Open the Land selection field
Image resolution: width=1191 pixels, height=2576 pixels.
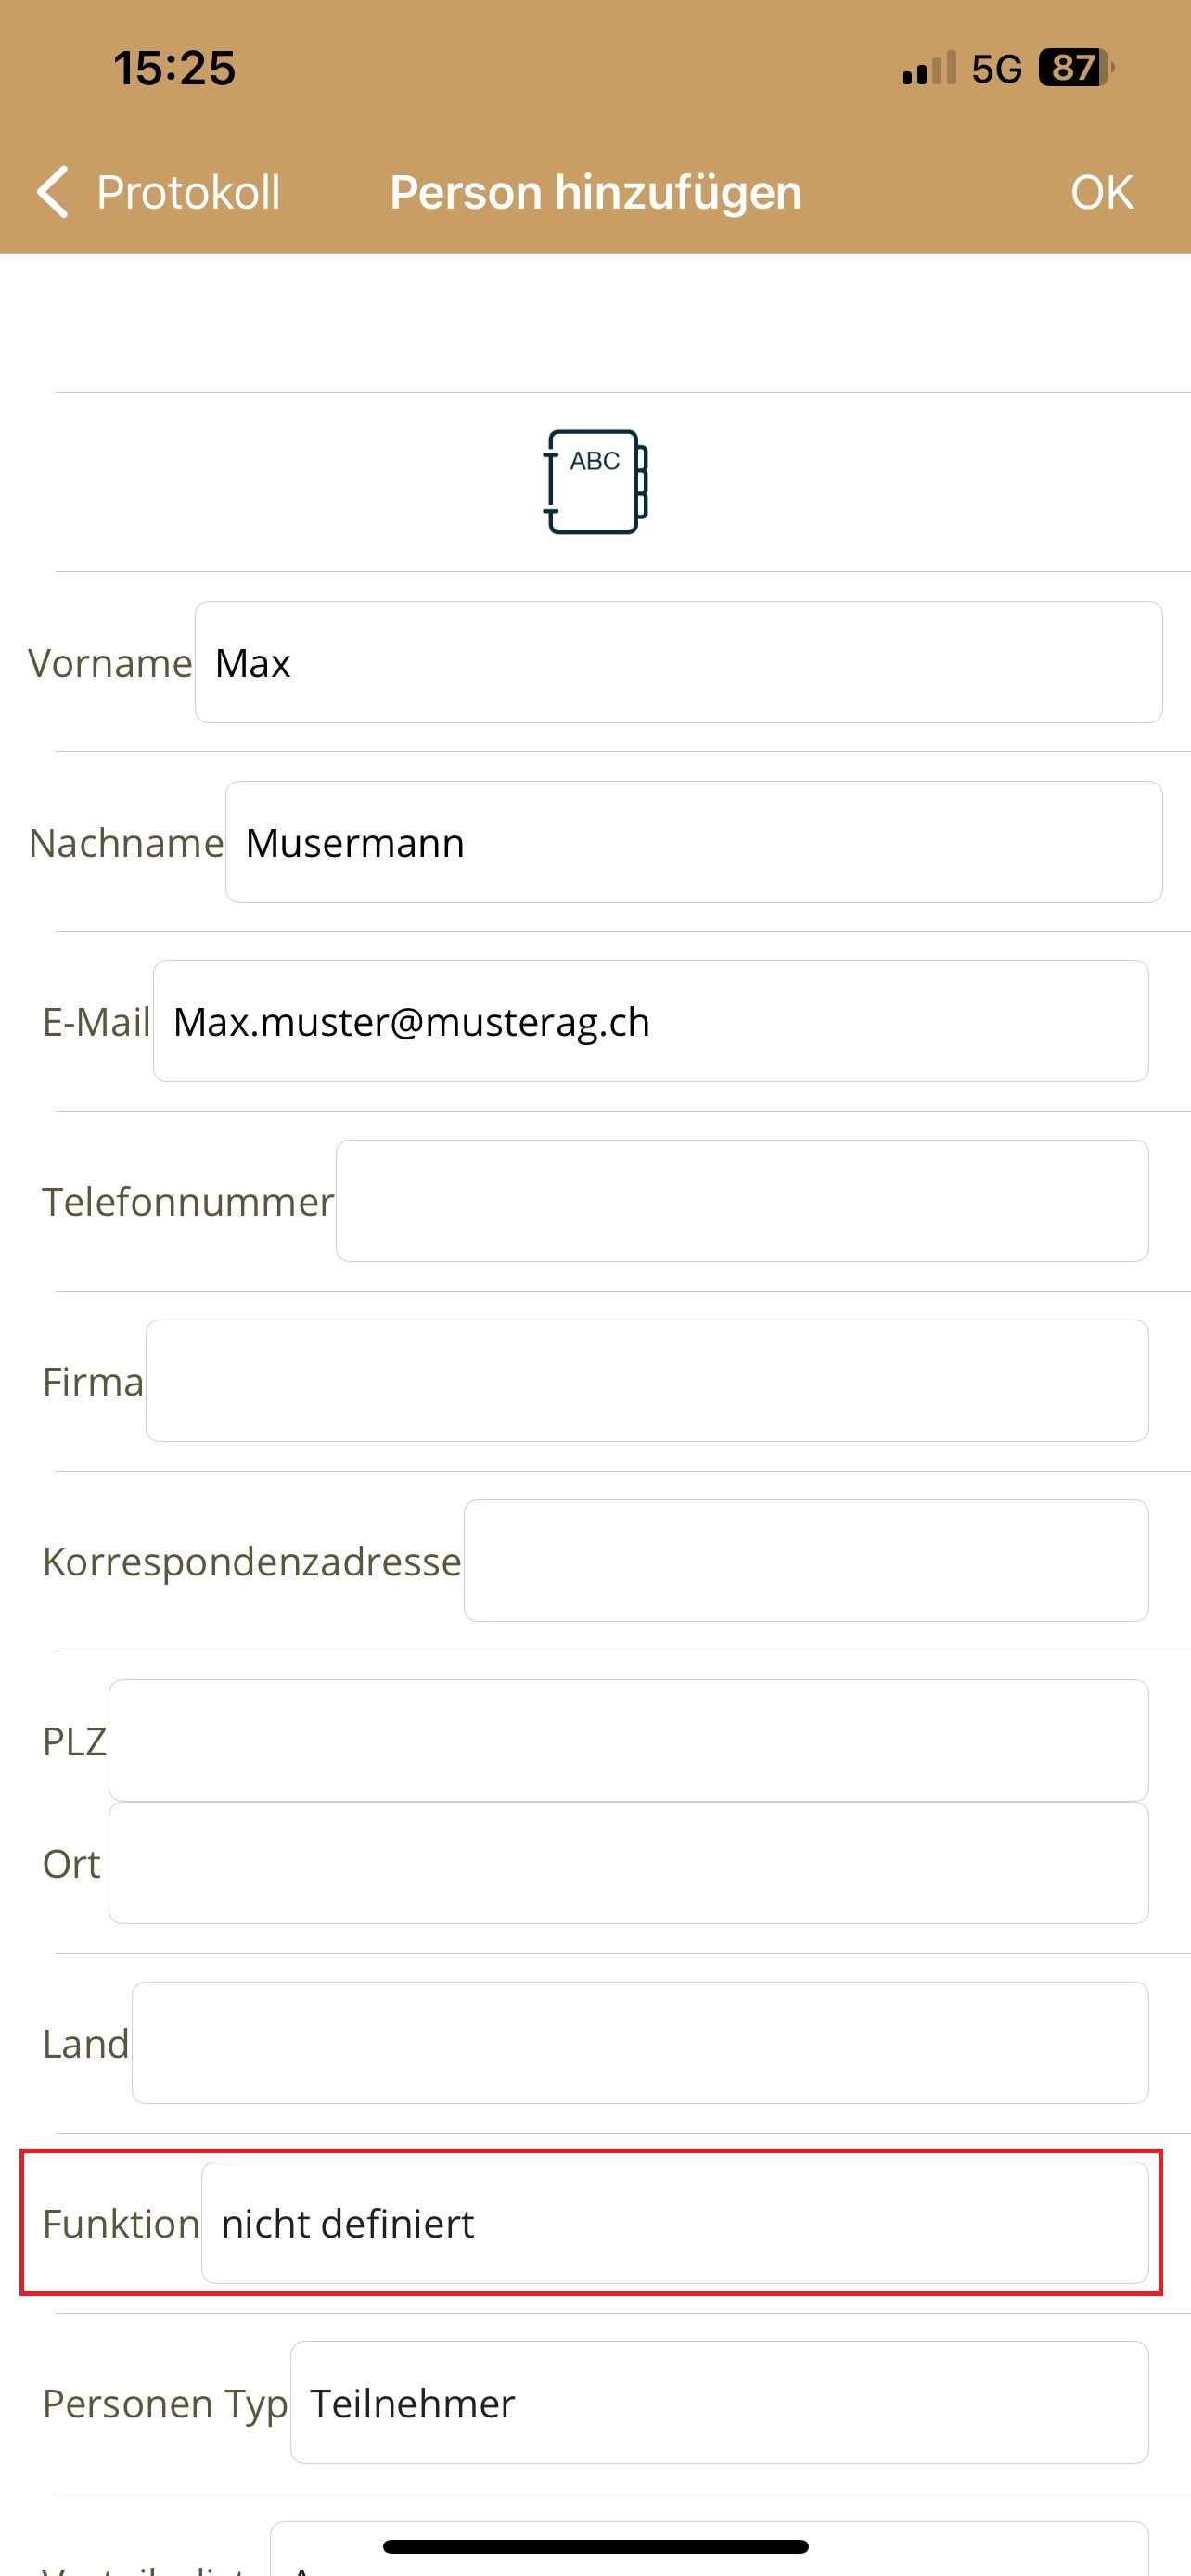click(x=639, y=2043)
